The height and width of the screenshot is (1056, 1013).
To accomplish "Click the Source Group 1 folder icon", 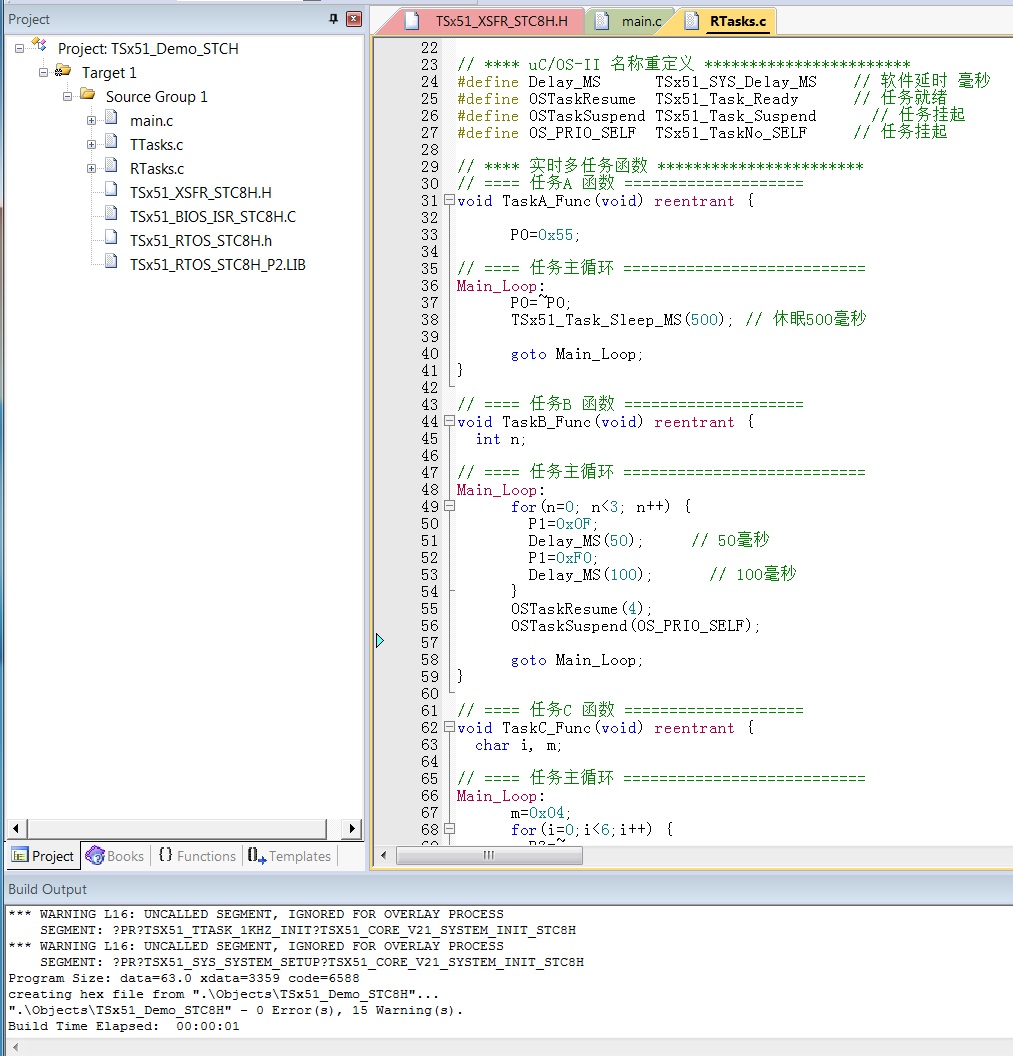I will [x=87, y=96].
